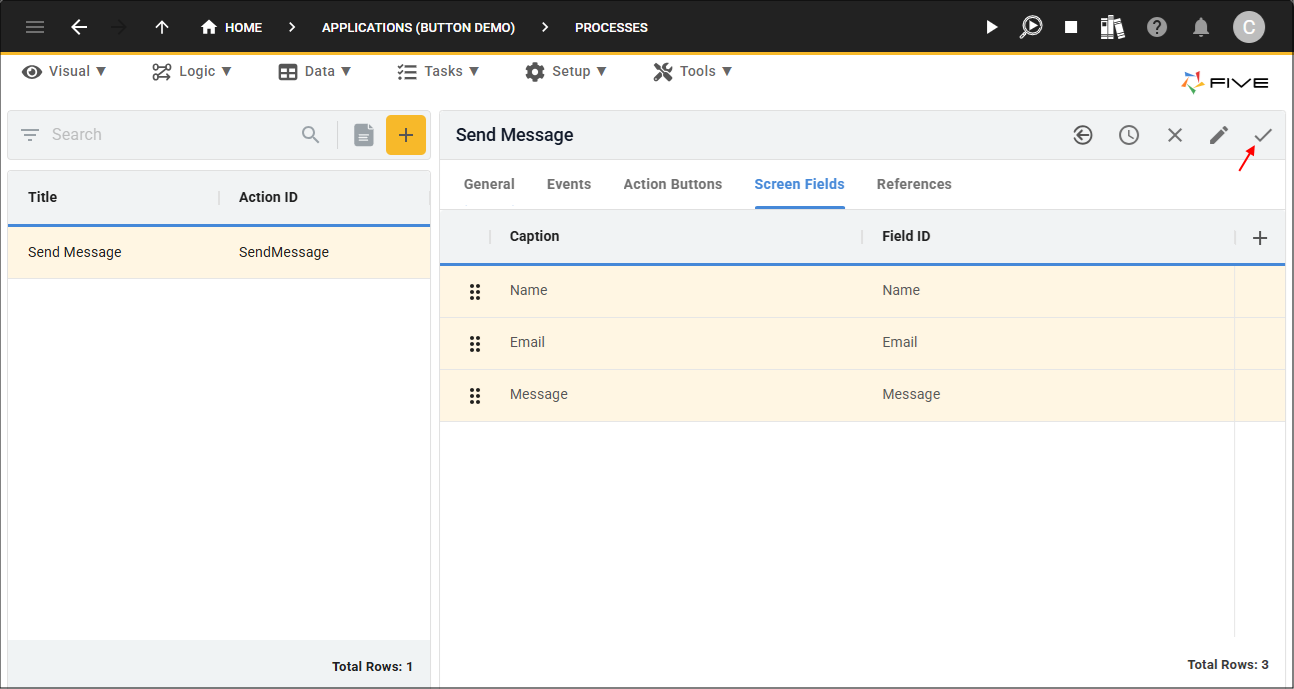This screenshot has height=689, width=1294.
Task: Expand the Visual menu
Action: coord(64,71)
